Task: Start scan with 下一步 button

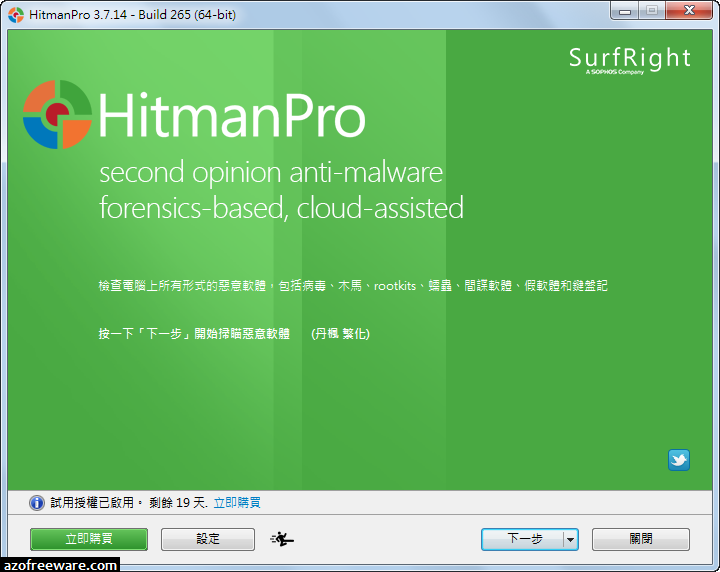Action: tap(523, 539)
